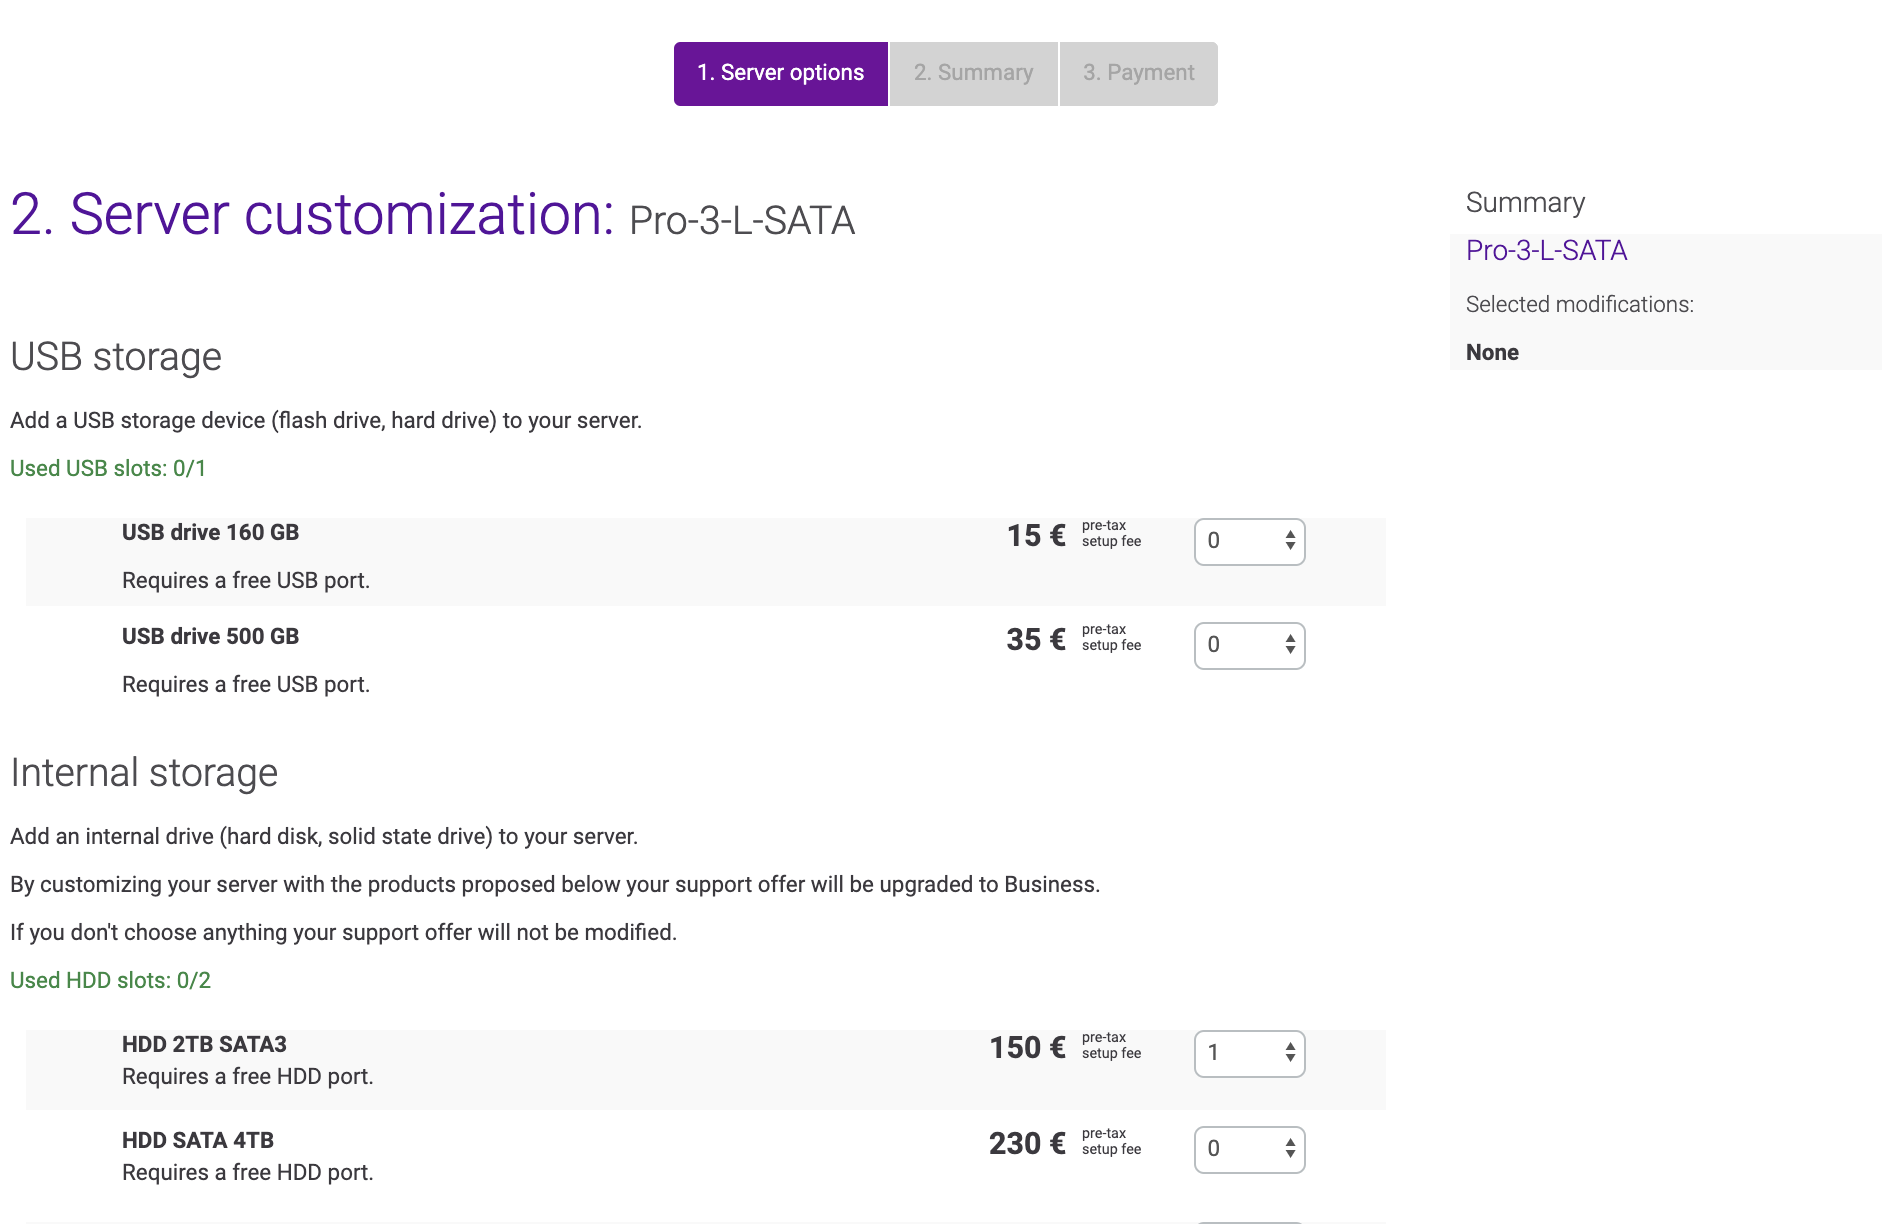Viewport: 1894px width, 1224px height.
Task: Decrement HDD 2TB SATA3 quantity with down arrow
Action: tap(1290, 1059)
